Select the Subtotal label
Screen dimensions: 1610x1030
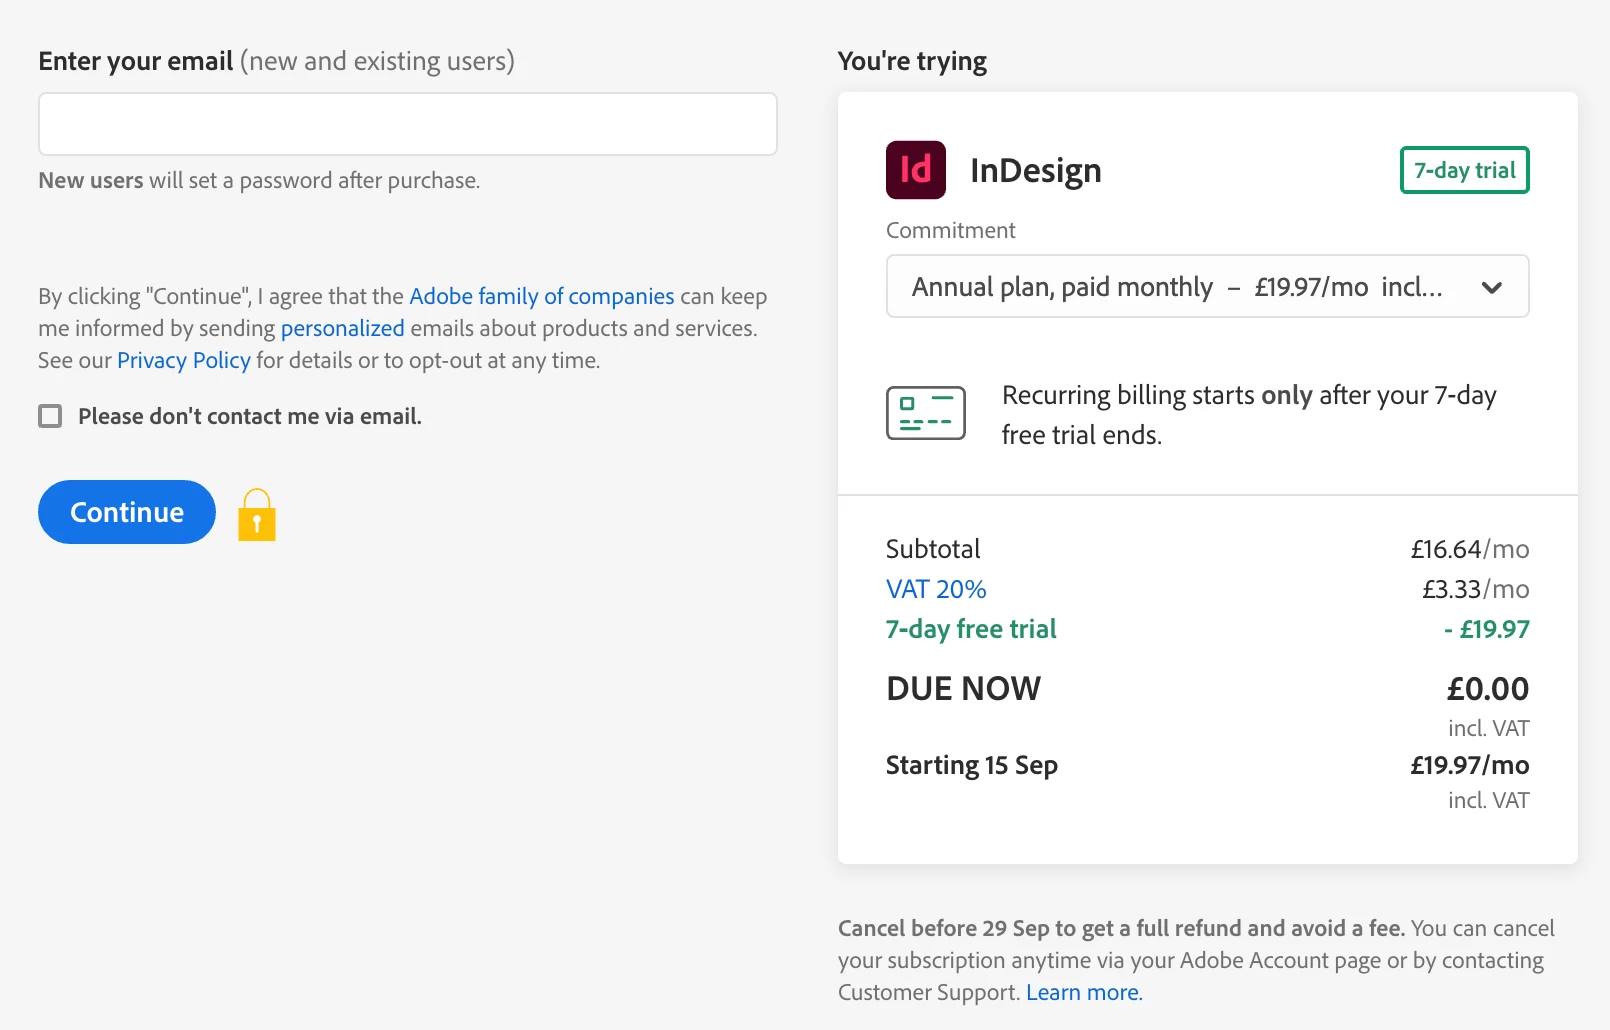point(932,549)
